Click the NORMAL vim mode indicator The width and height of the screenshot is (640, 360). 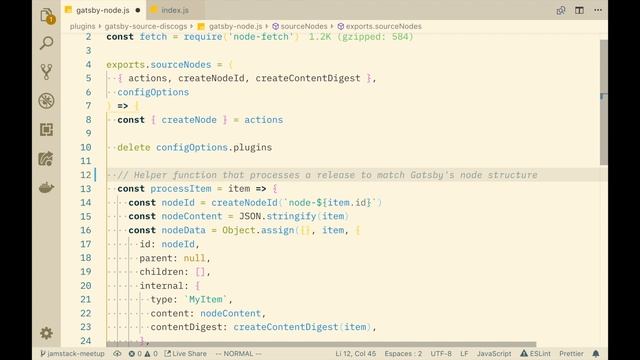238,353
